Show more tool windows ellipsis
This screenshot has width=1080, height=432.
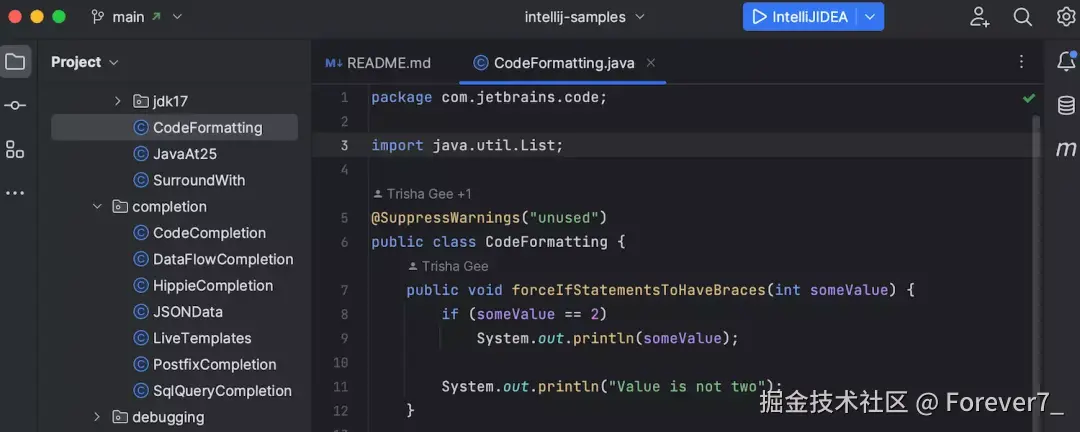click(x=15, y=193)
